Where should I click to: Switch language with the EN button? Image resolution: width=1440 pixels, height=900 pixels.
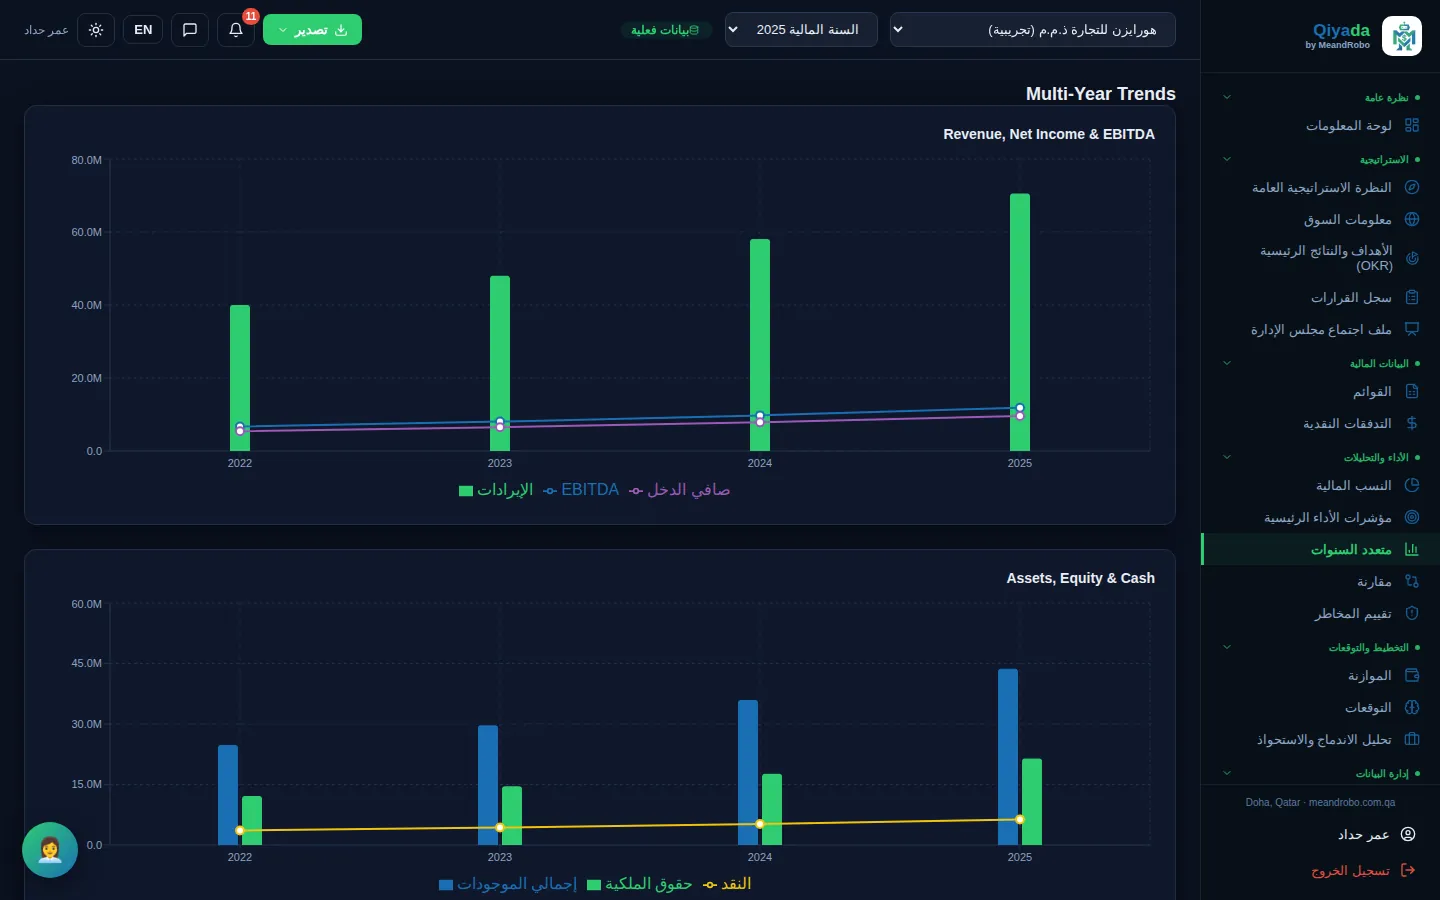coord(143,30)
